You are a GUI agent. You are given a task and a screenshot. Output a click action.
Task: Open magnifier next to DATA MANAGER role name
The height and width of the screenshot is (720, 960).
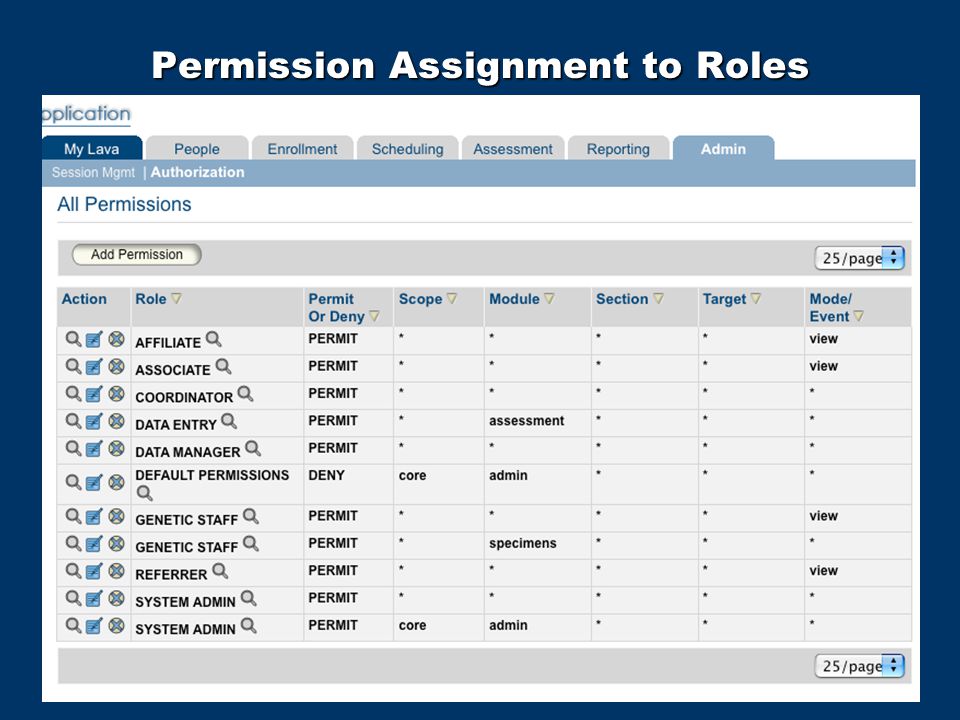pyautogui.click(x=253, y=448)
